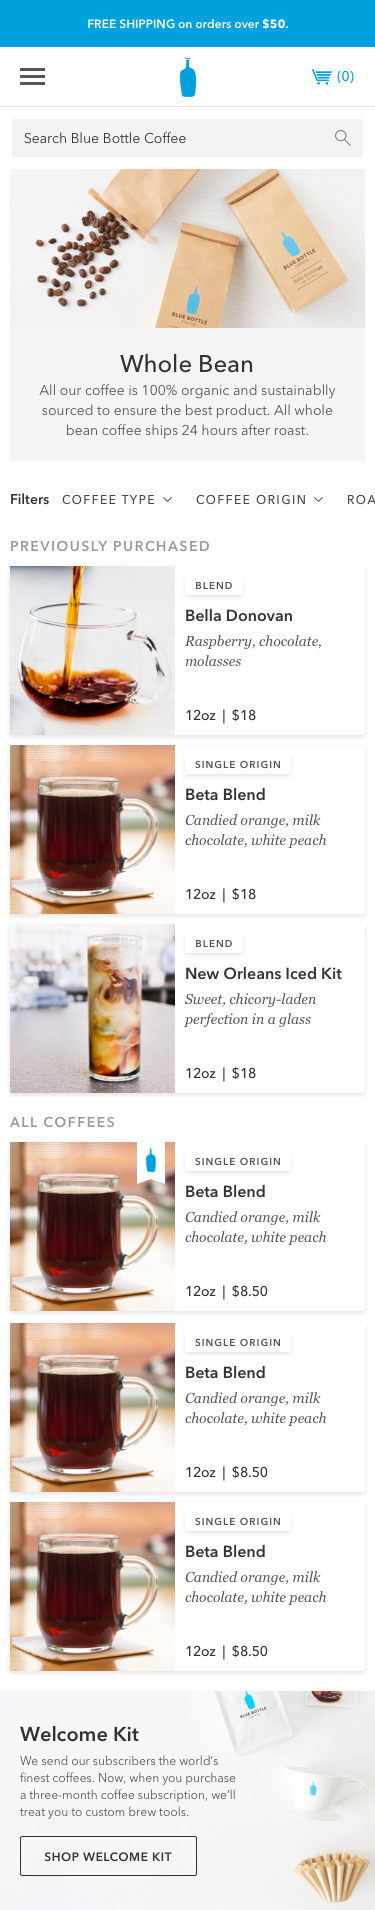Expand the Coffee Type filter
This screenshot has width=375, height=1910.
point(117,499)
